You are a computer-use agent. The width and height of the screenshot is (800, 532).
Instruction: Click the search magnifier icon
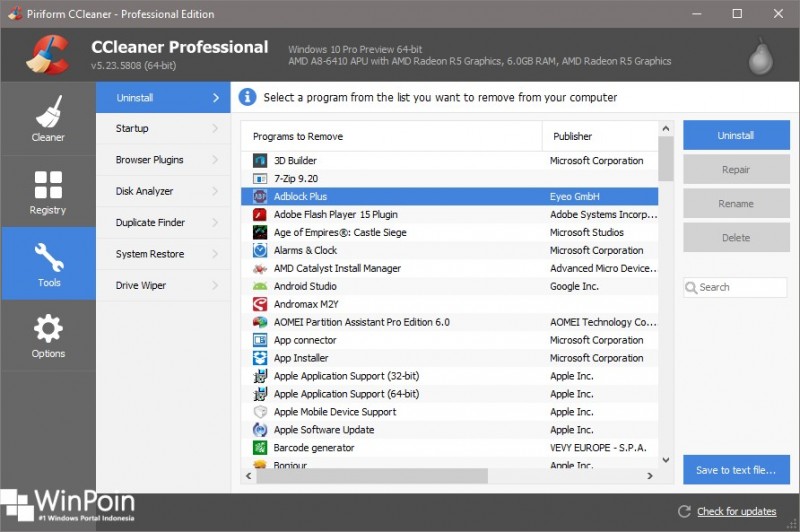(x=691, y=288)
